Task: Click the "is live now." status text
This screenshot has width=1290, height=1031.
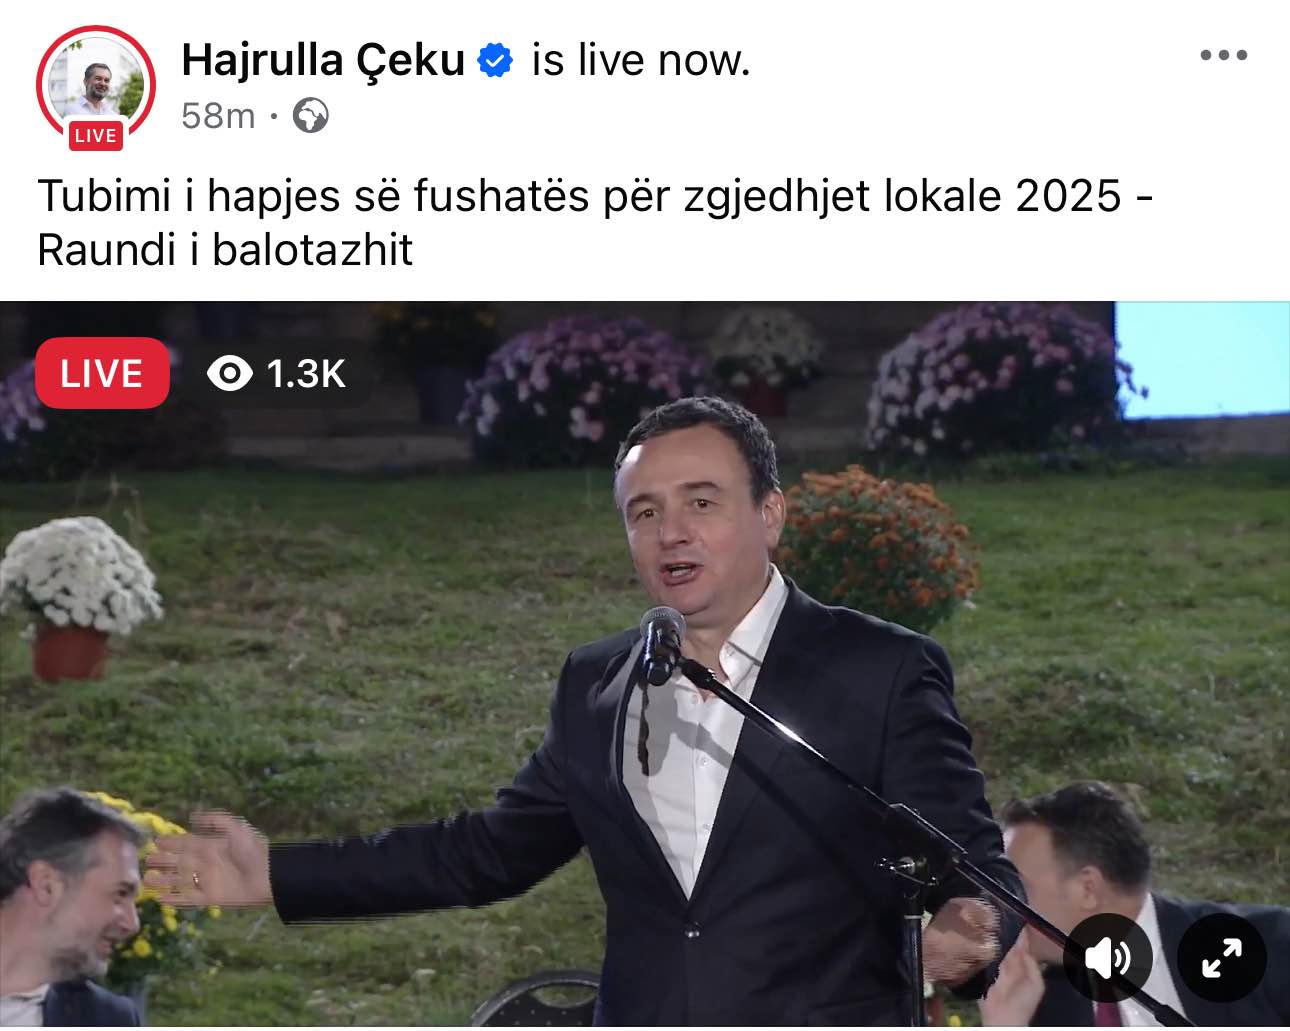Action: point(641,60)
